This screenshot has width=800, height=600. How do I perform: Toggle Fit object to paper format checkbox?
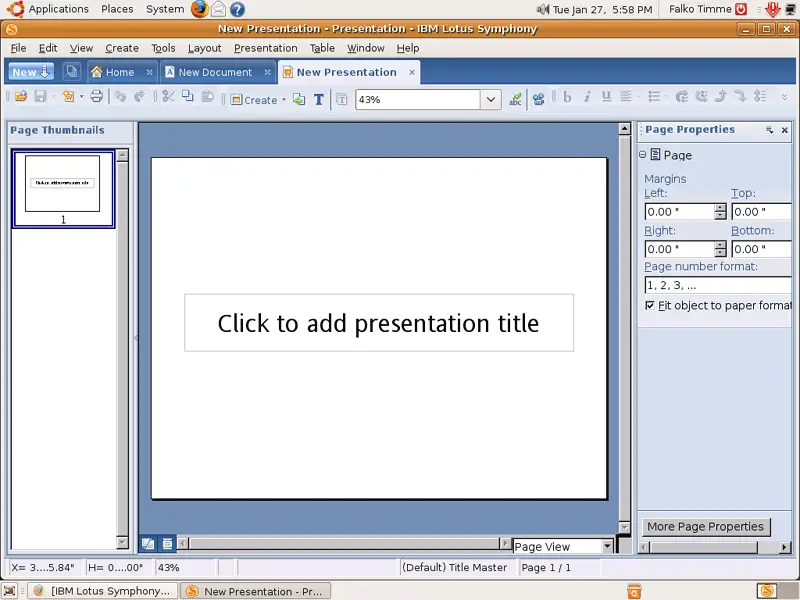tap(649, 306)
